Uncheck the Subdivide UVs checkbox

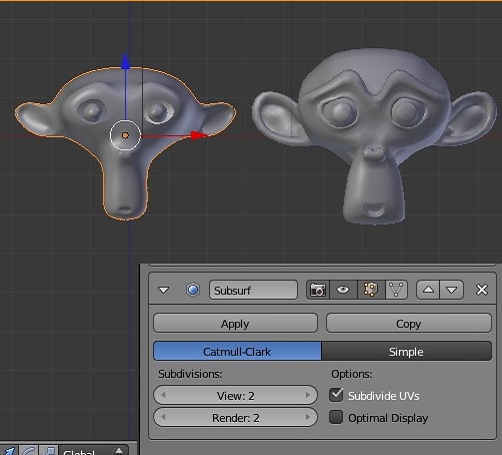click(x=336, y=395)
